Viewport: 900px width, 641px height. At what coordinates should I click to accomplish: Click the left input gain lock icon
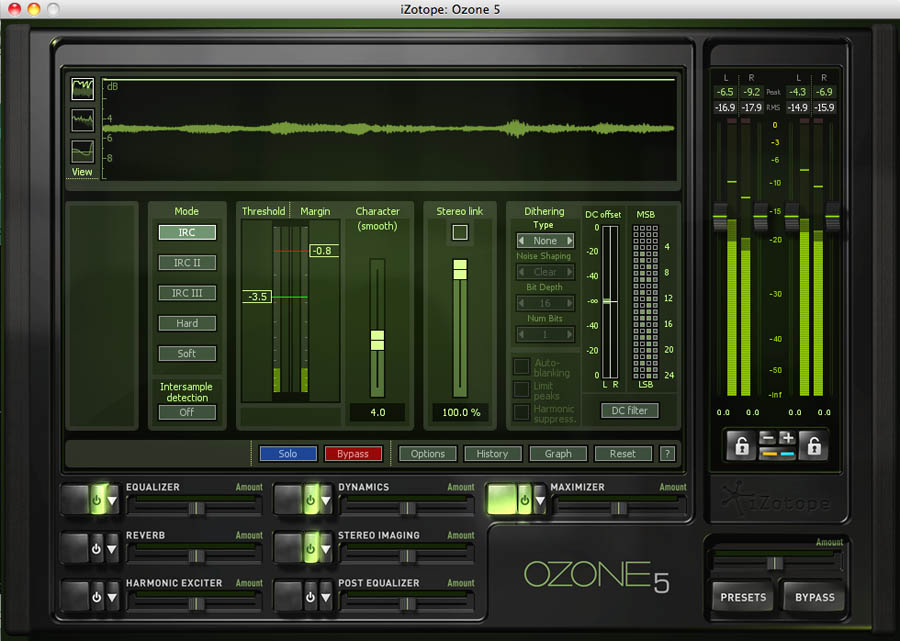[x=741, y=446]
